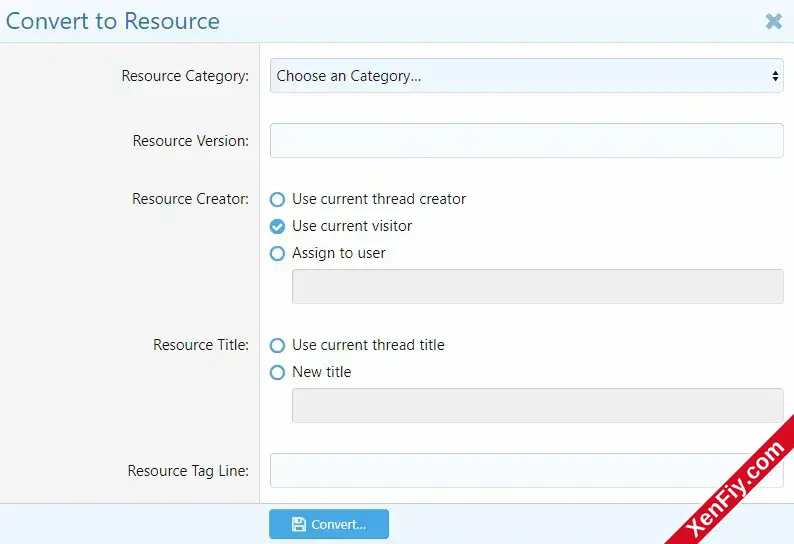Screen dimensions: 794x544
Task: Click the Resource Category dropdown arrows
Action: [775, 76]
